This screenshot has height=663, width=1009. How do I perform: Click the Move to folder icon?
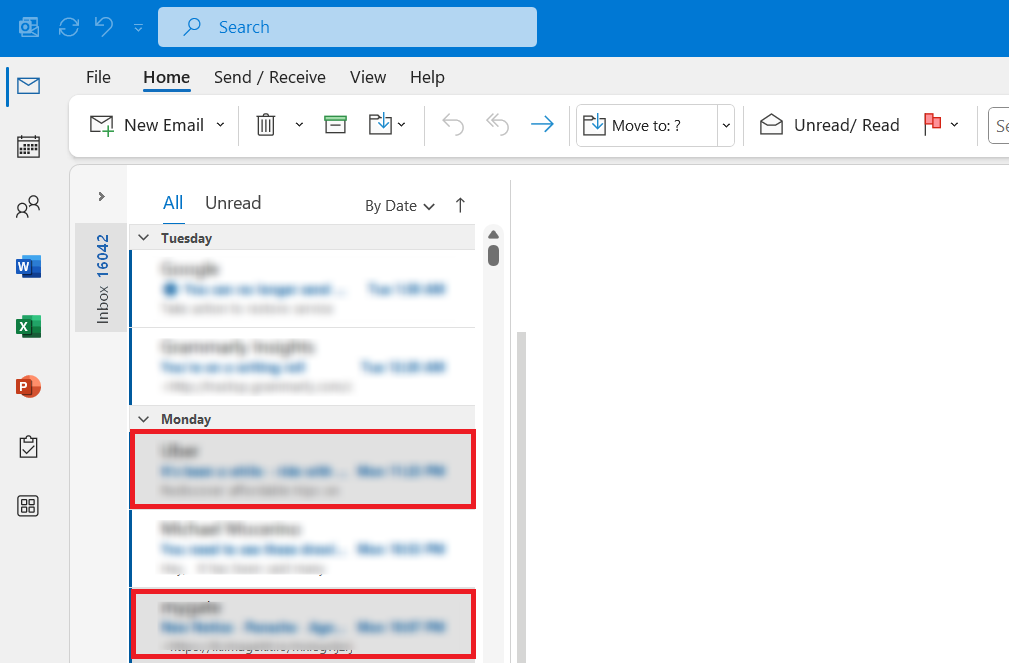(380, 124)
